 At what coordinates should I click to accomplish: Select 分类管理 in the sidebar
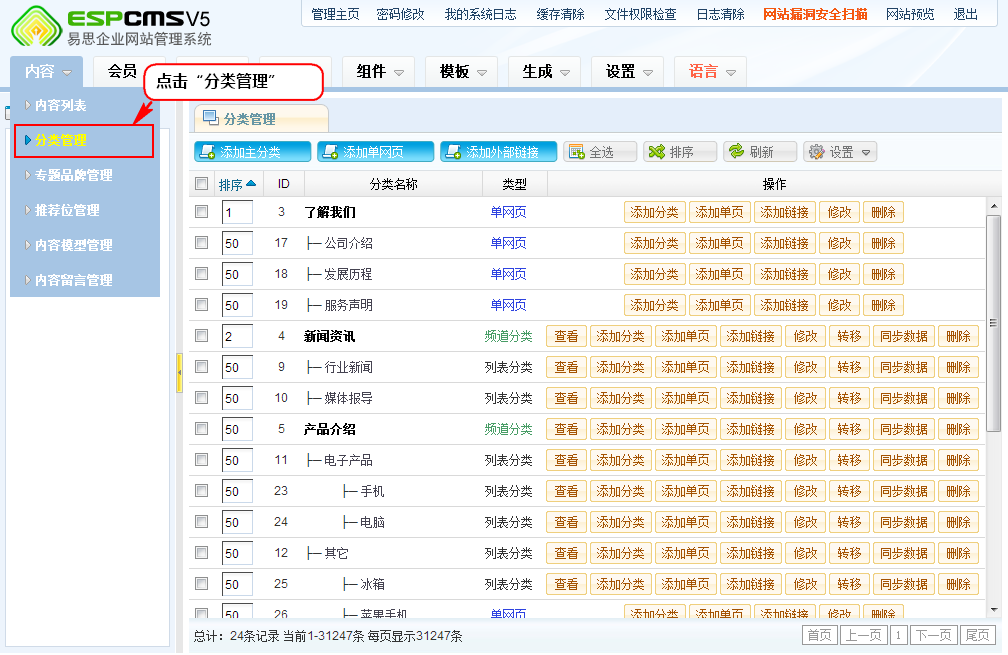[x=84, y=140]
